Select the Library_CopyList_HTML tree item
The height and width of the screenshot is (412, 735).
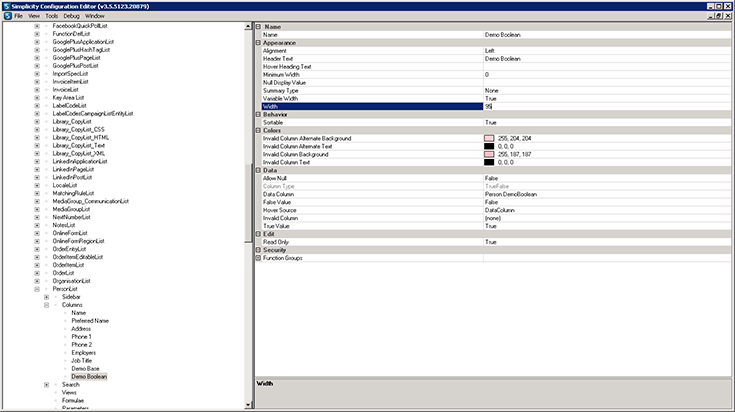click(x=81, y=137)
